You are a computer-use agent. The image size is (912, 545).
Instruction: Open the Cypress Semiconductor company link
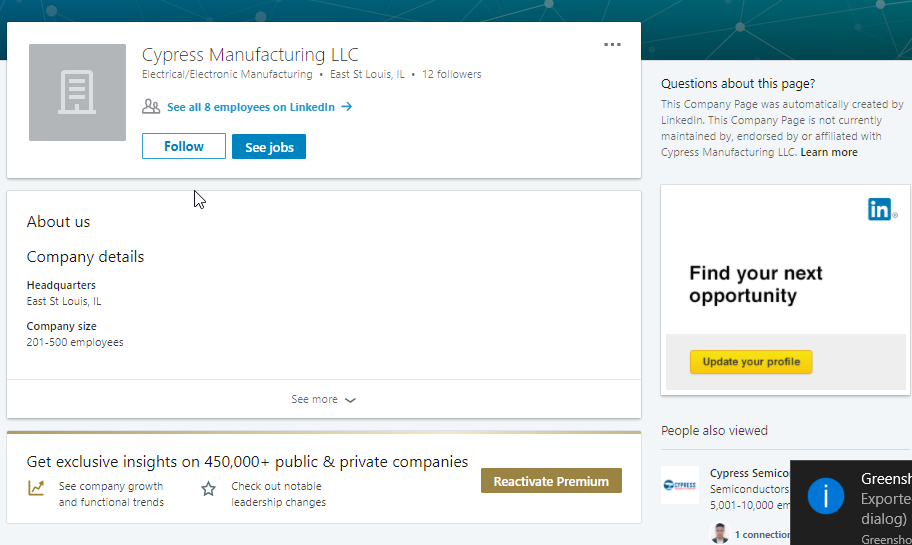(x=750, y=473)
